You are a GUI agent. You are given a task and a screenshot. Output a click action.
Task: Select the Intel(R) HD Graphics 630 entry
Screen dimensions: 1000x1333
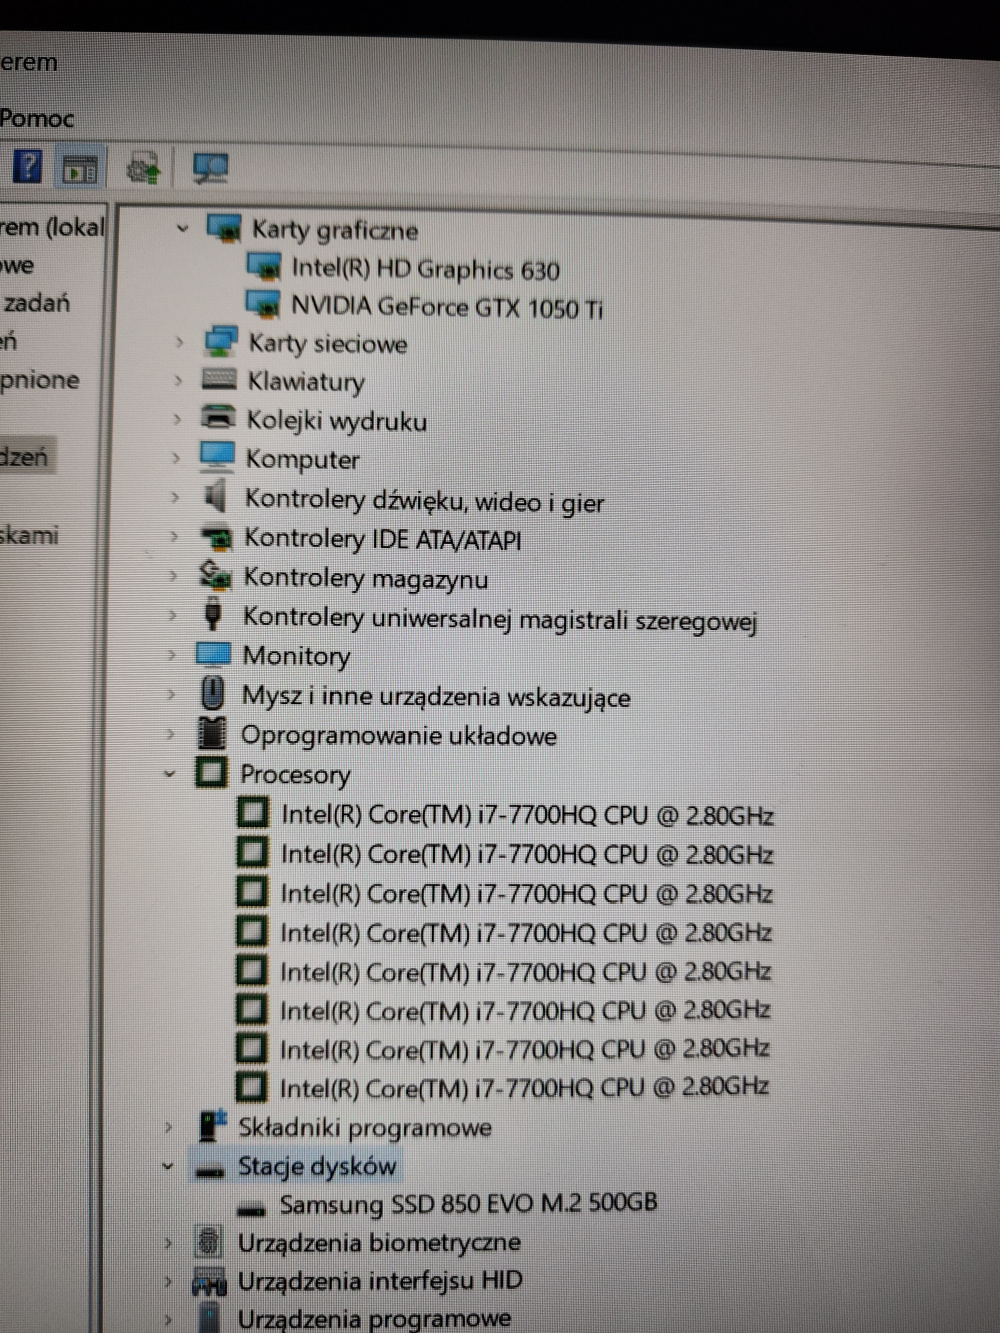[425, 269]
